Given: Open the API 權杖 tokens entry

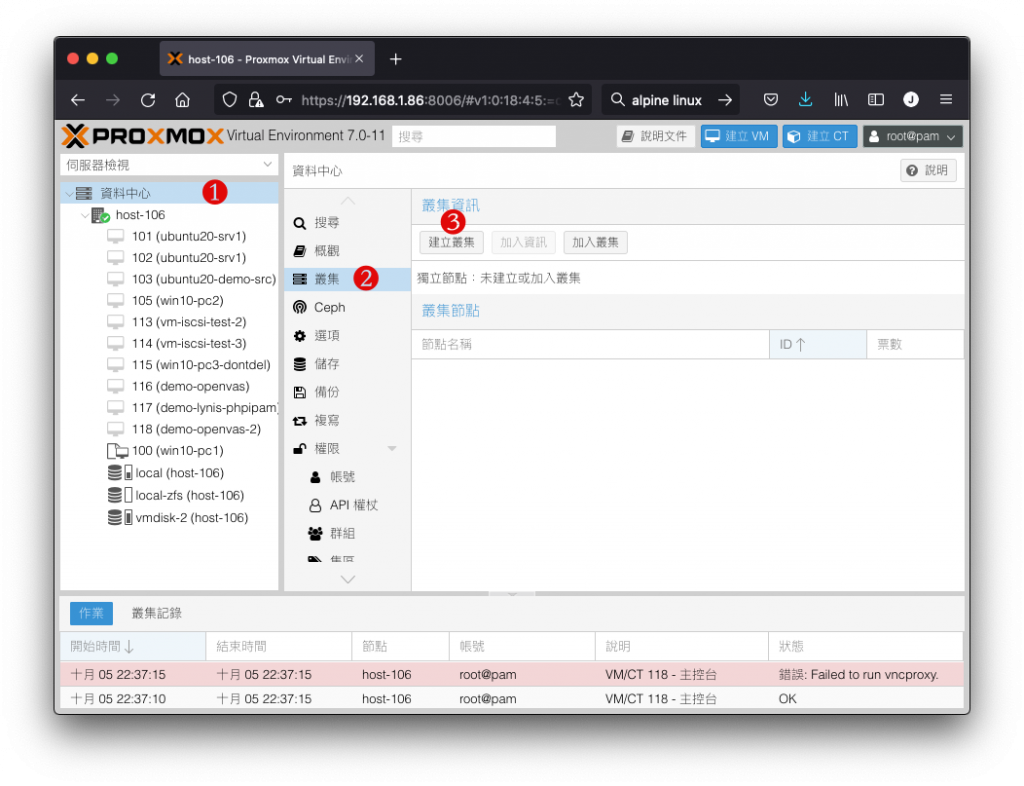Looking at the screenshot, I should (347, 505).
